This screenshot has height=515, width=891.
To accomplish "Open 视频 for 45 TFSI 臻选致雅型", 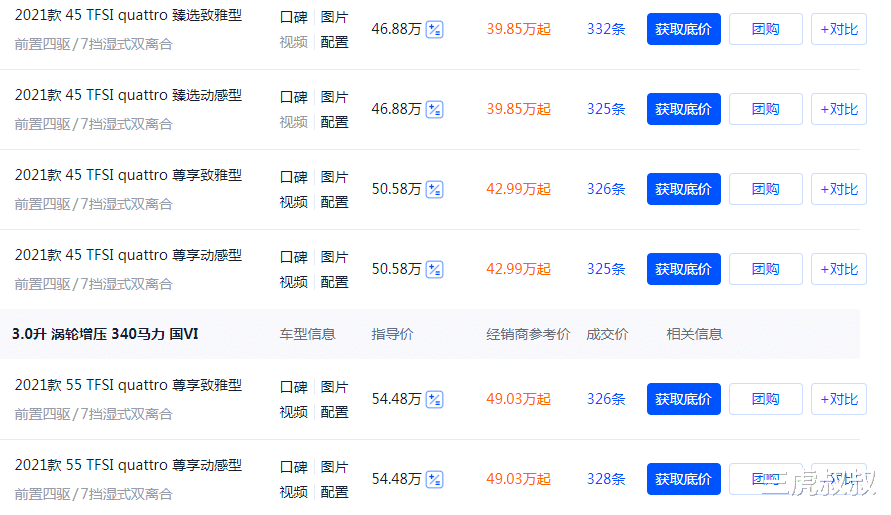I will pos(294,42).
